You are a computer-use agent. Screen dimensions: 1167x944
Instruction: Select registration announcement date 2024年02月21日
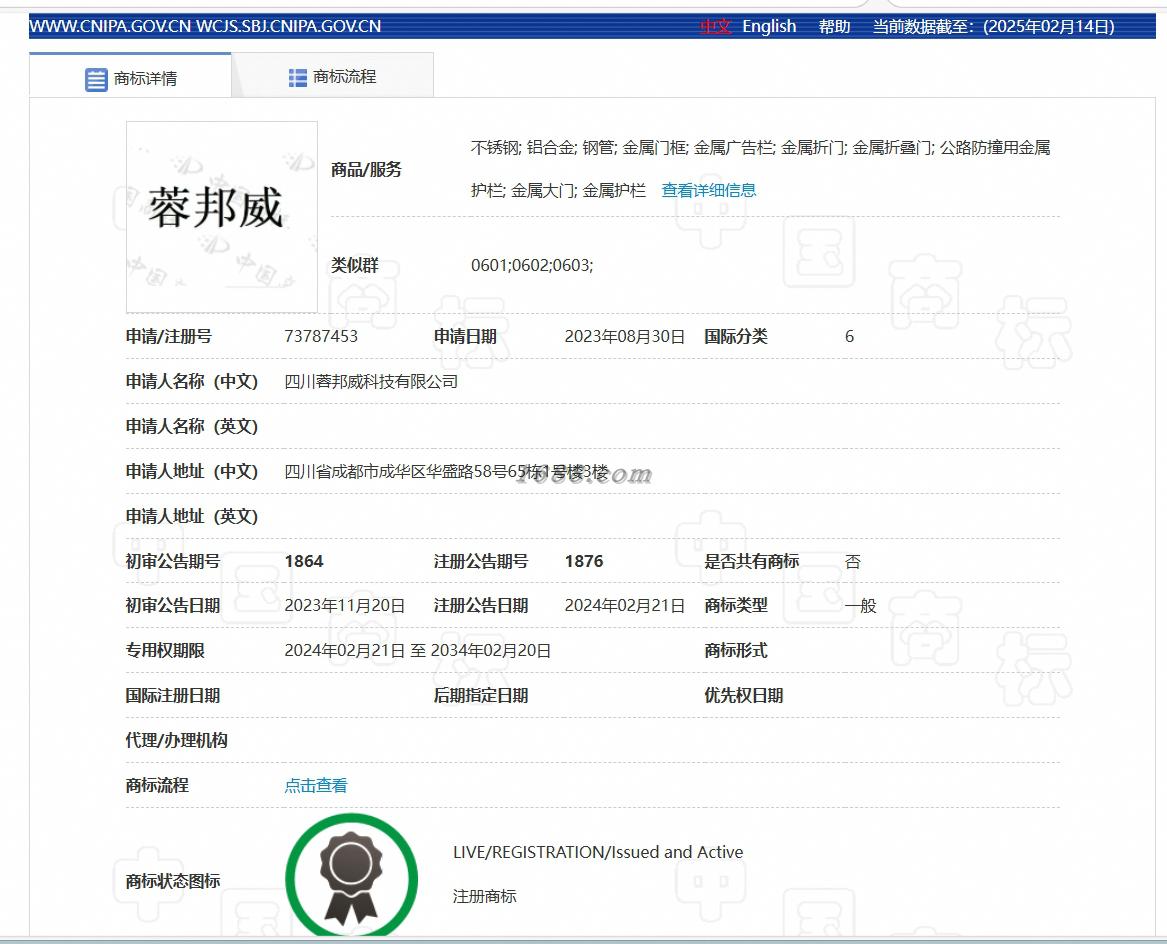(x=624, y=606)
